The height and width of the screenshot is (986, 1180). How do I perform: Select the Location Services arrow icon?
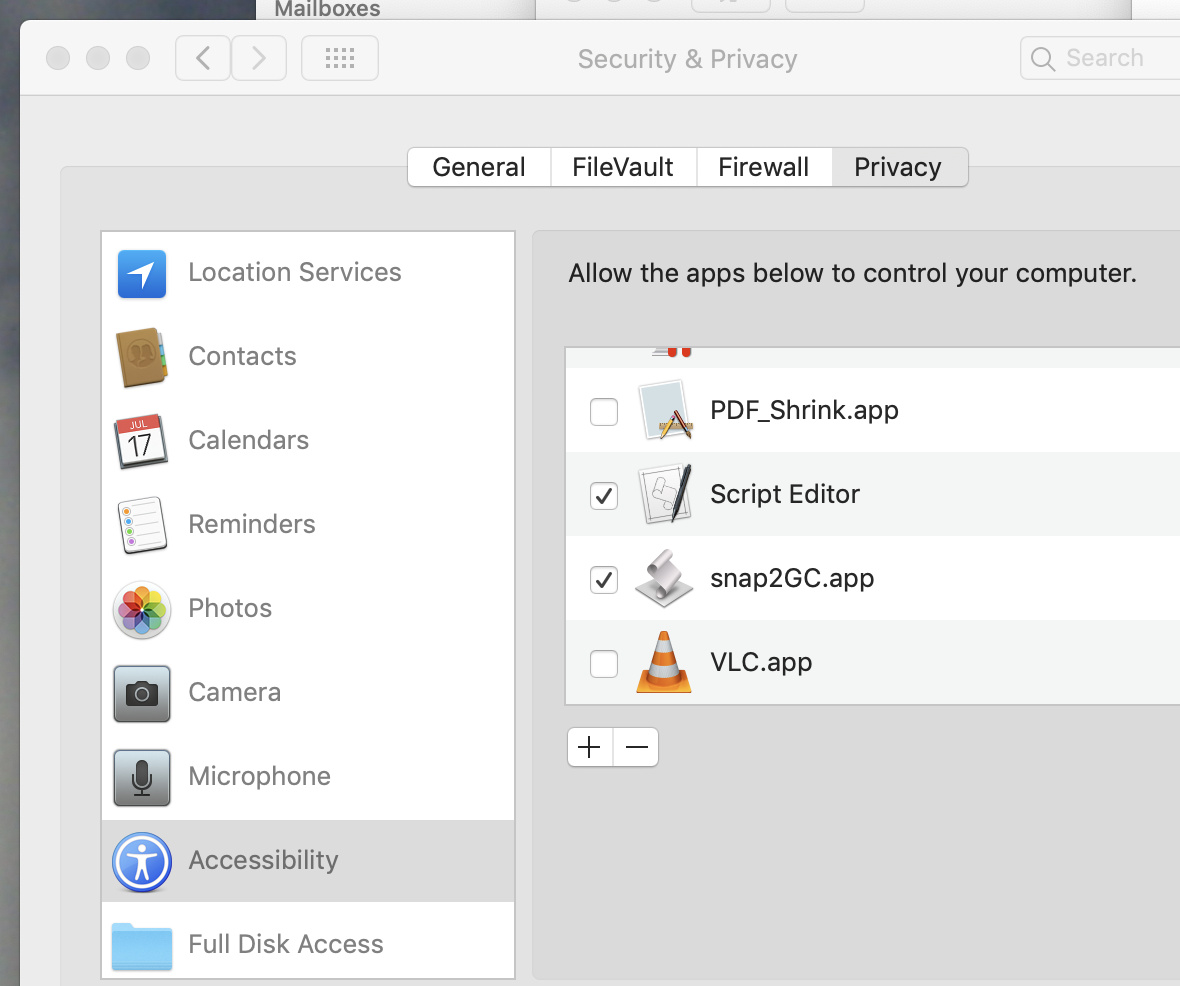(x=142, y=274)
